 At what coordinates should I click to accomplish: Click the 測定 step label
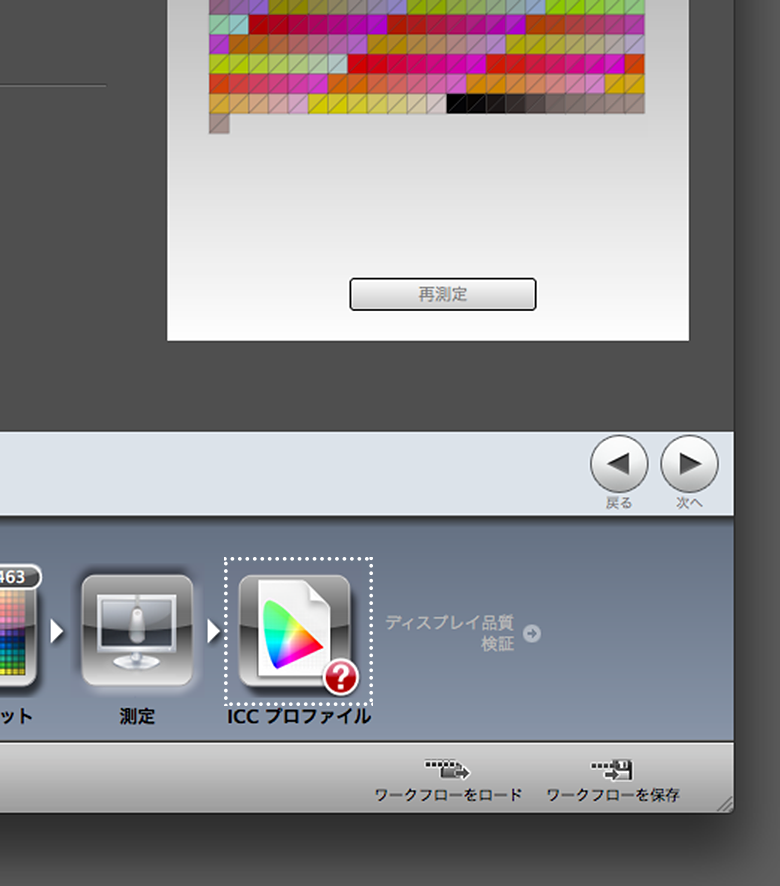tap(137, 717)
